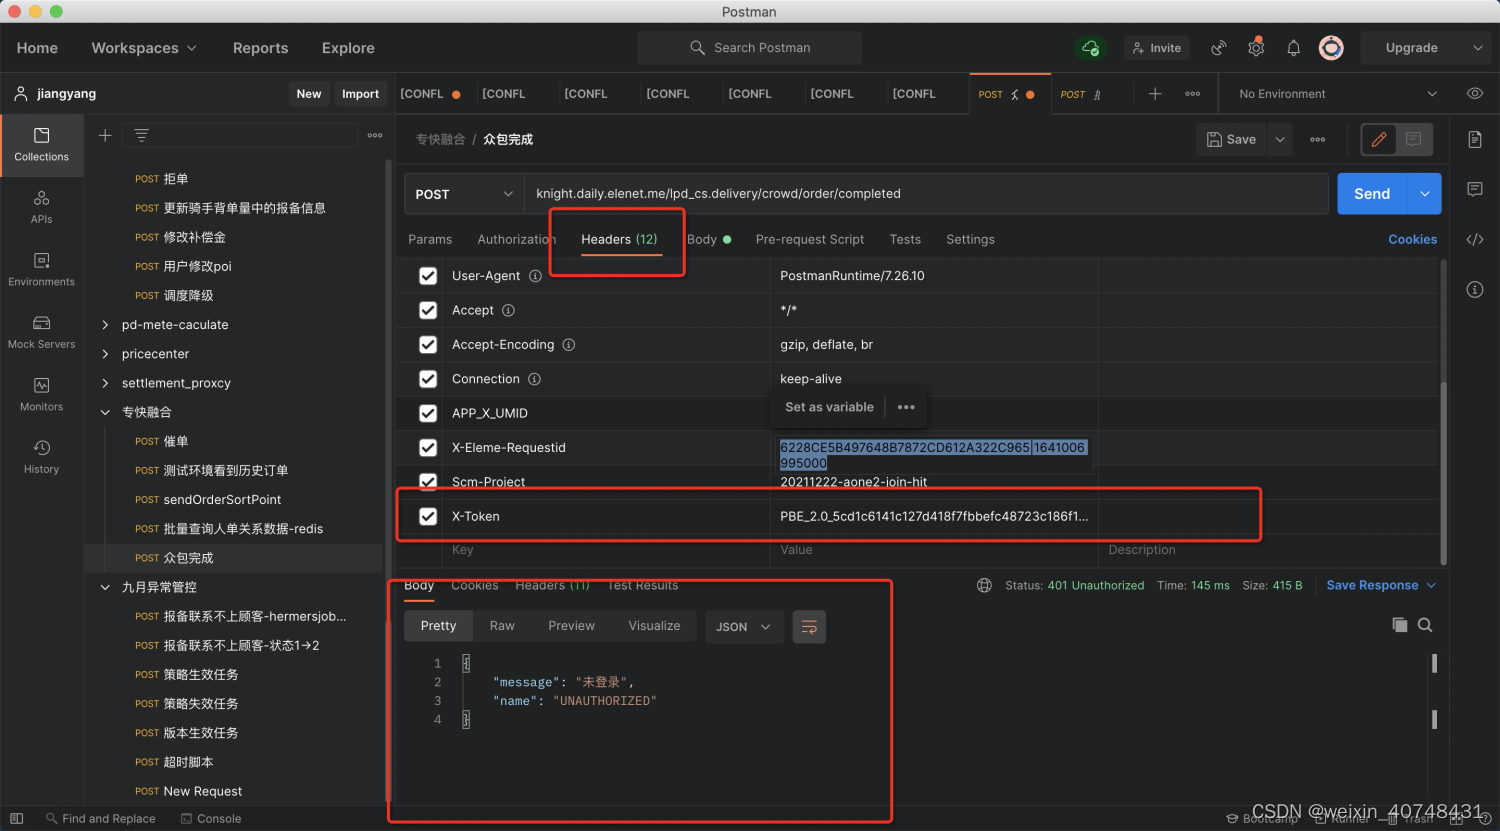1500x831 pixels.
Task: Select the 众包完成 request in sidebar
Action: (234, 558)
